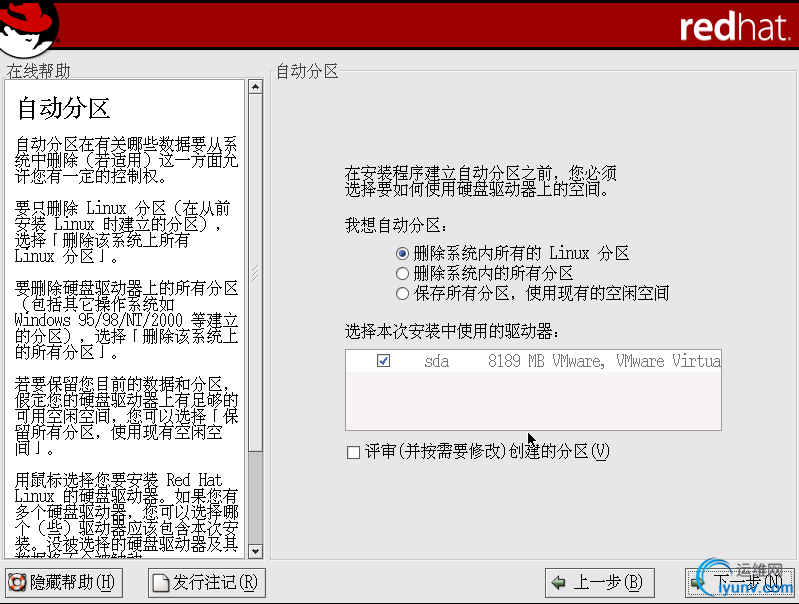
Task: Click the 自动分区 help heading
Action: (x=64, y=109)
